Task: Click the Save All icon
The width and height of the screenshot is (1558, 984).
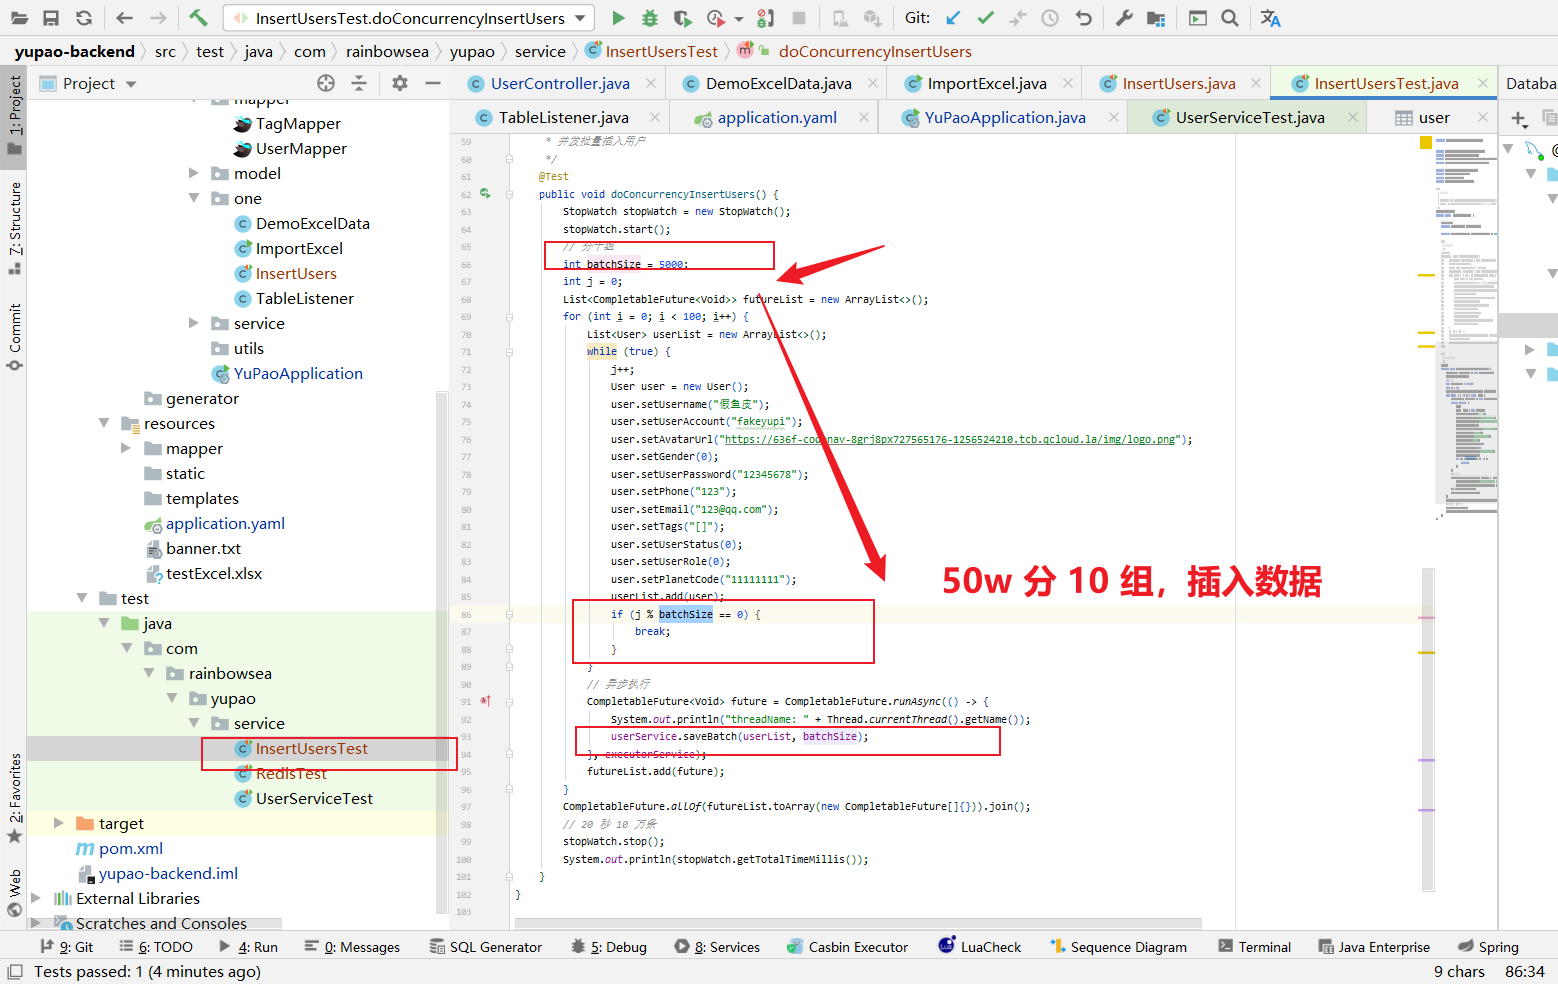Action: click(x=51, y=18)
